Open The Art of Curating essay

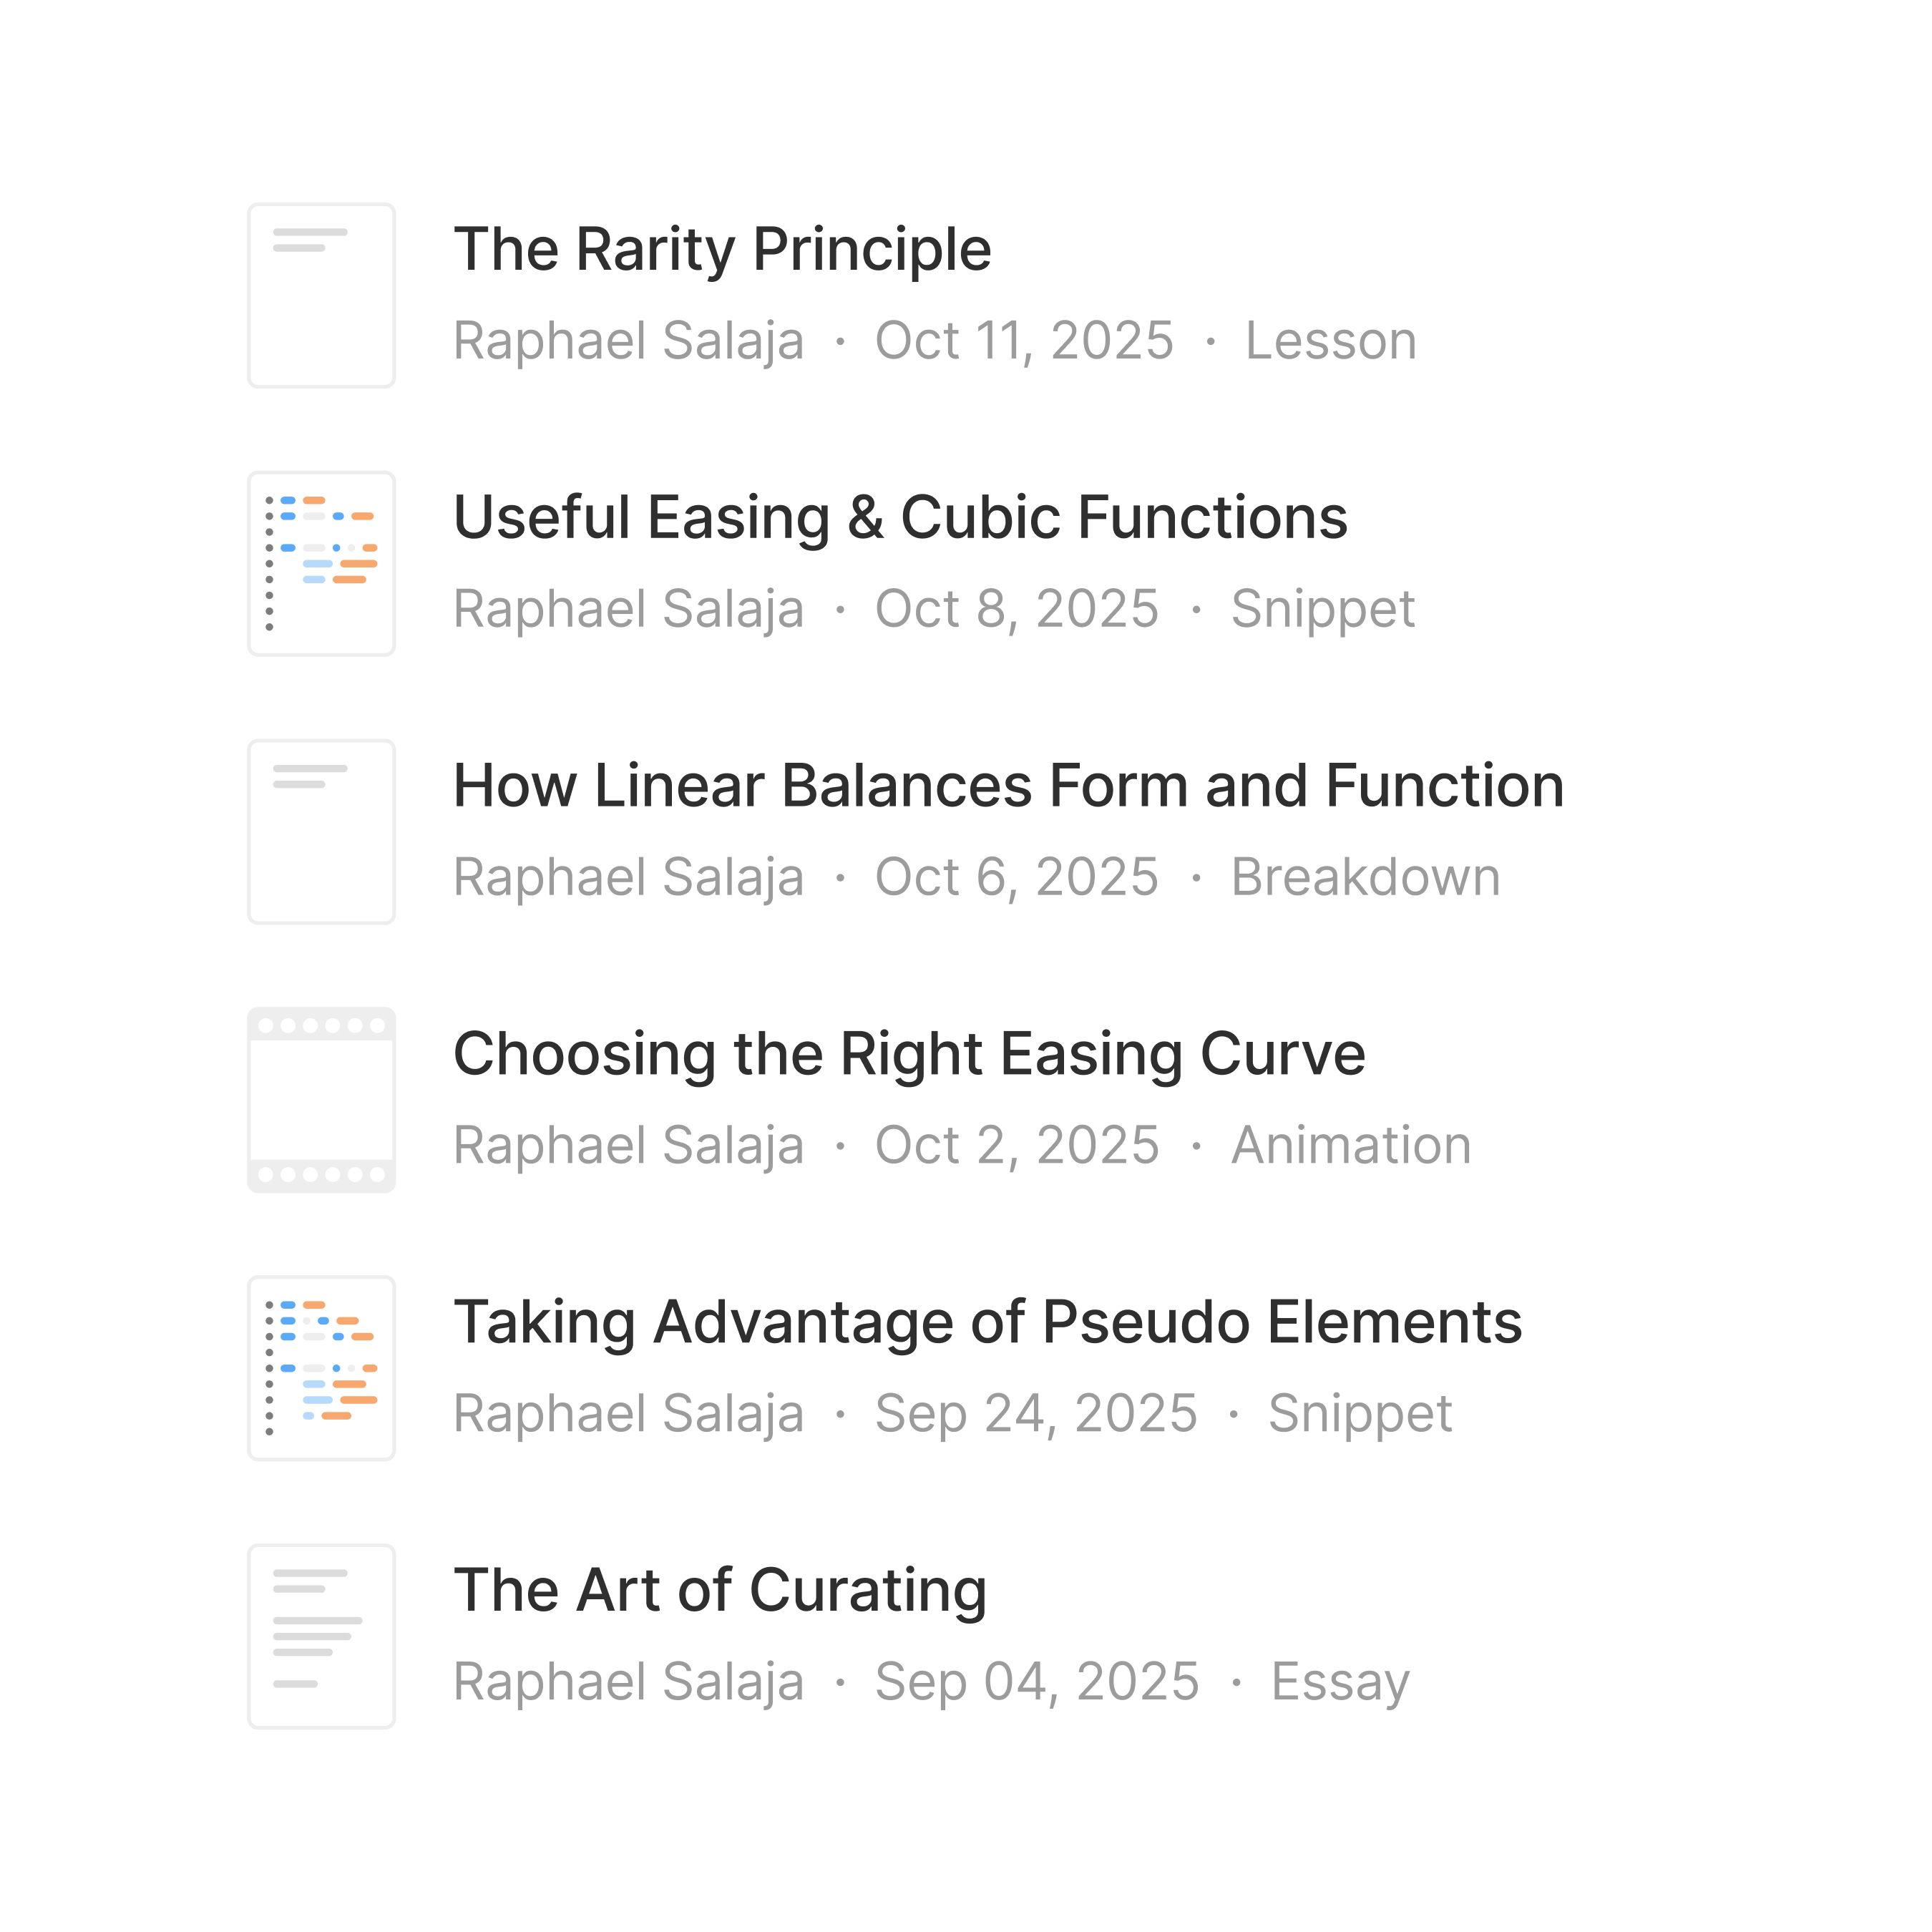[x=720, y=1590]
